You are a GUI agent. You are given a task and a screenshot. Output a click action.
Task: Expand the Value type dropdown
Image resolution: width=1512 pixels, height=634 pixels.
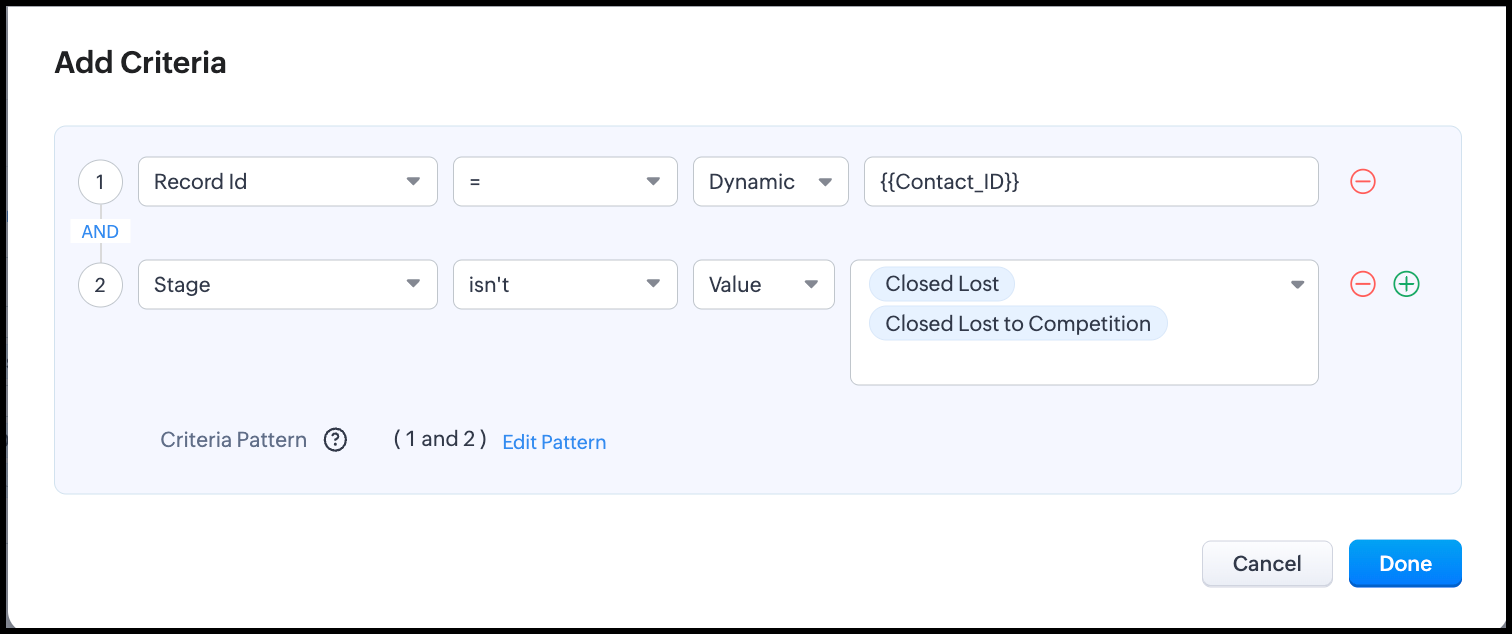pyautogui.click(x=763, y=285)
